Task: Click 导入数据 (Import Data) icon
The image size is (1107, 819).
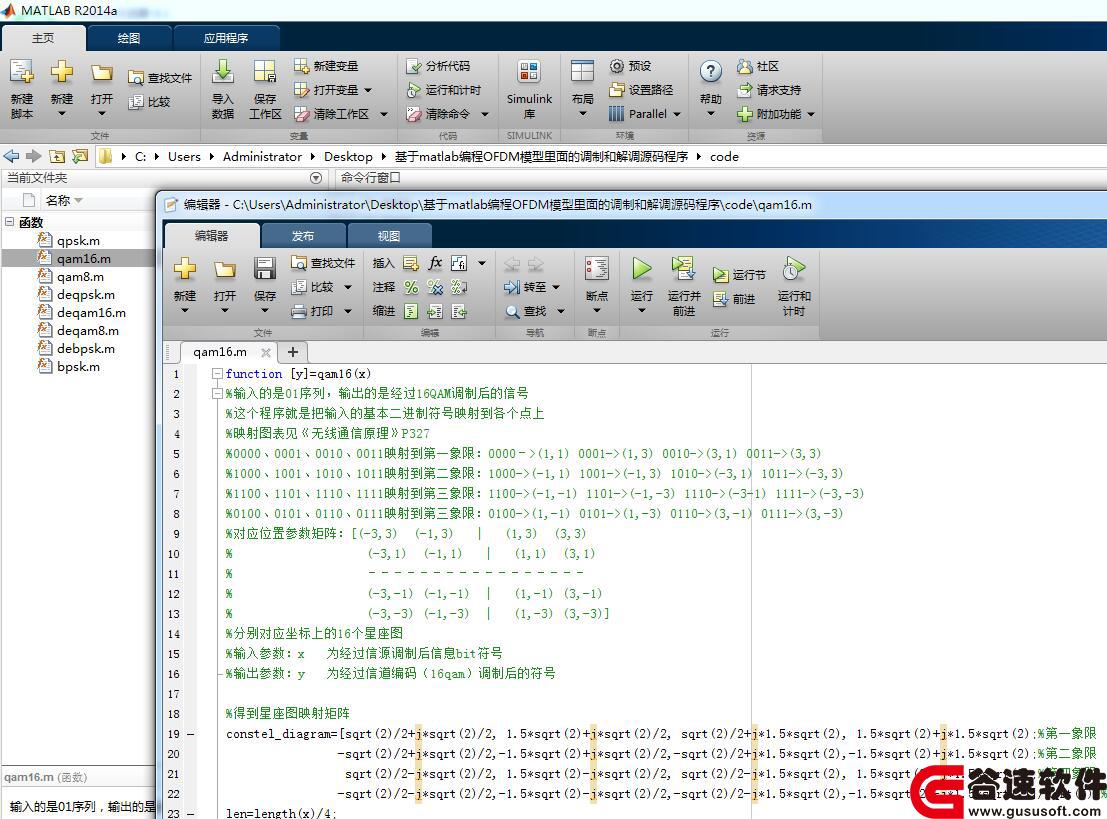Action: click(222, 72)
